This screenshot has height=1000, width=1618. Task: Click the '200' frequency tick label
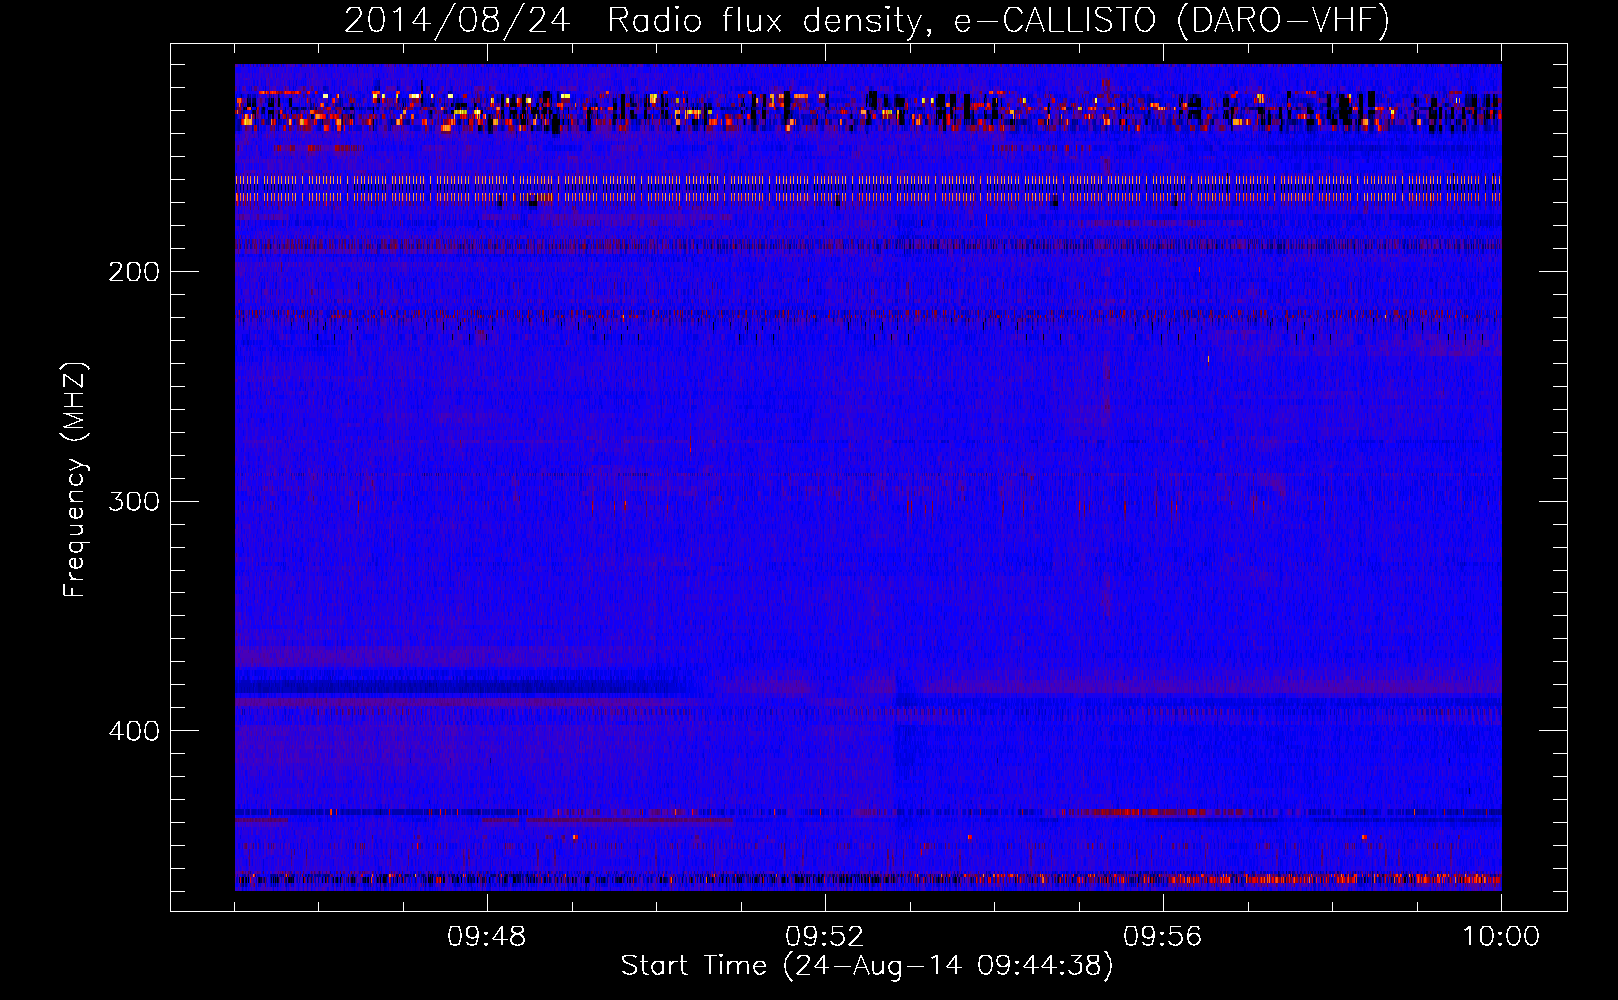pos(134,271)
